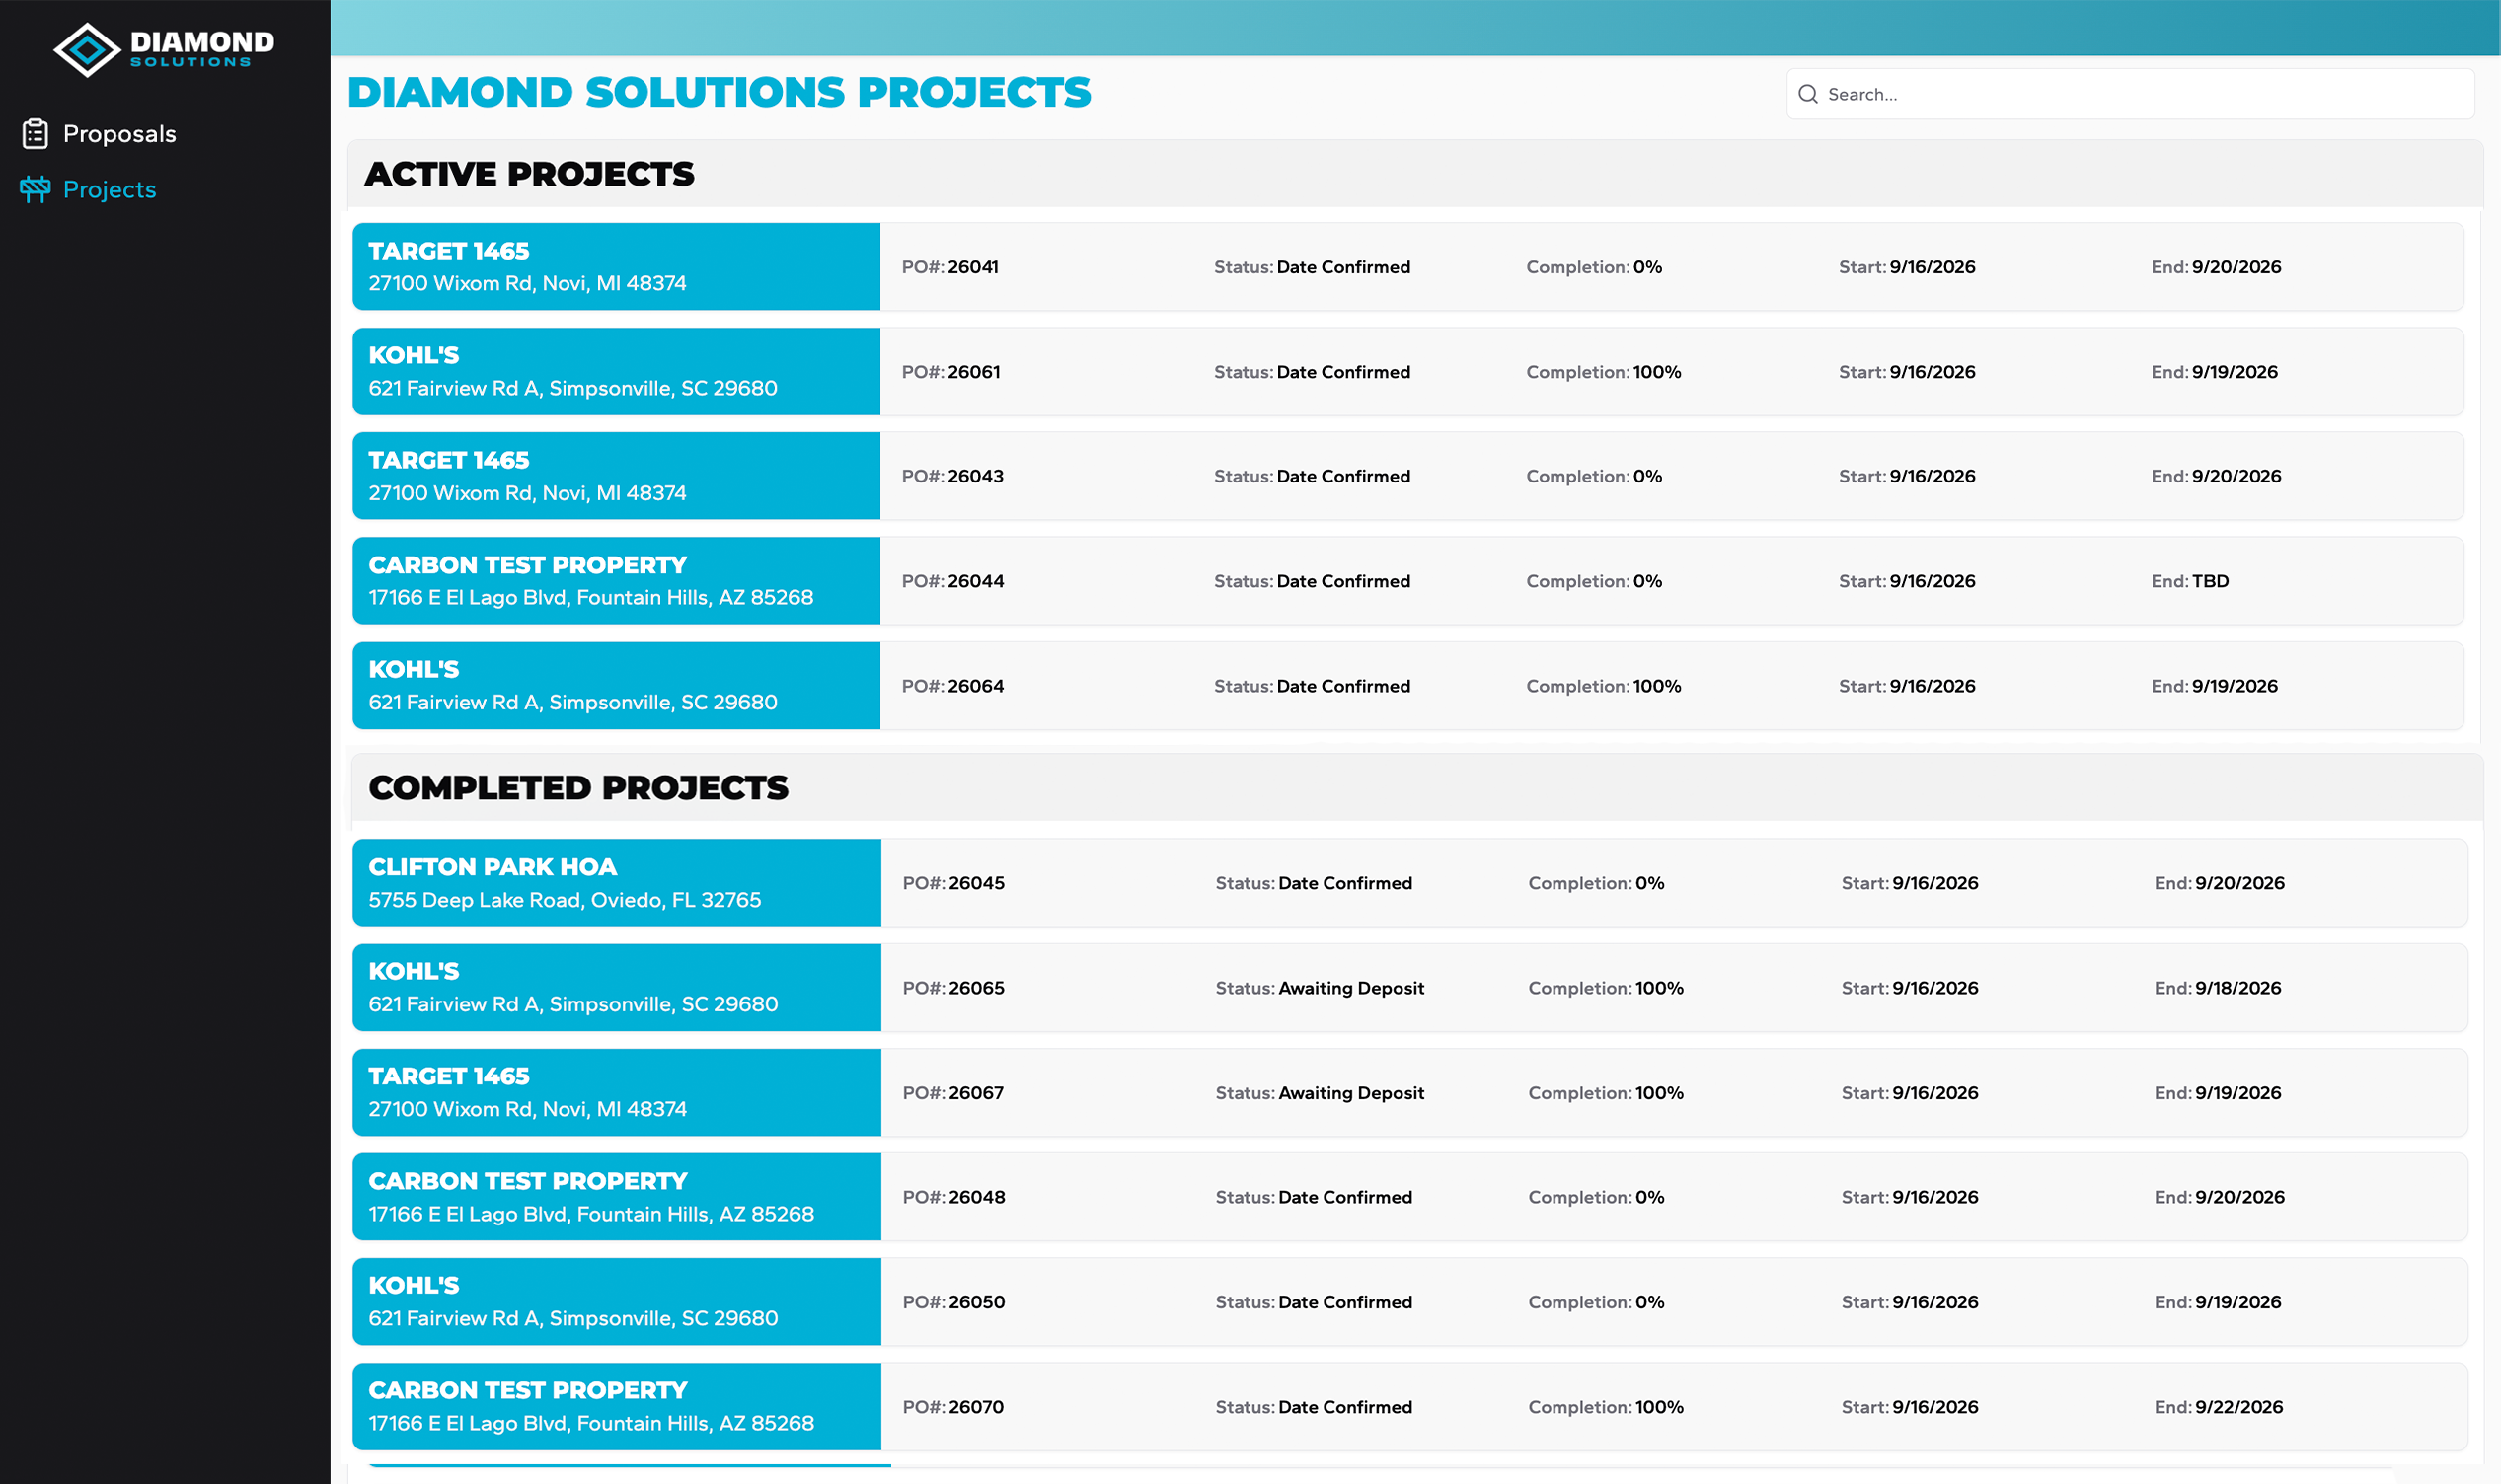
Task: Open Carbon Test Property PO 26044
Action: coord(1408,581)
